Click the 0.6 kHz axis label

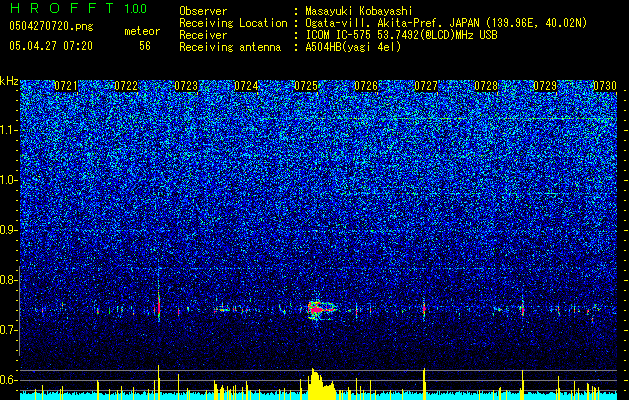(x=8, y=380)
